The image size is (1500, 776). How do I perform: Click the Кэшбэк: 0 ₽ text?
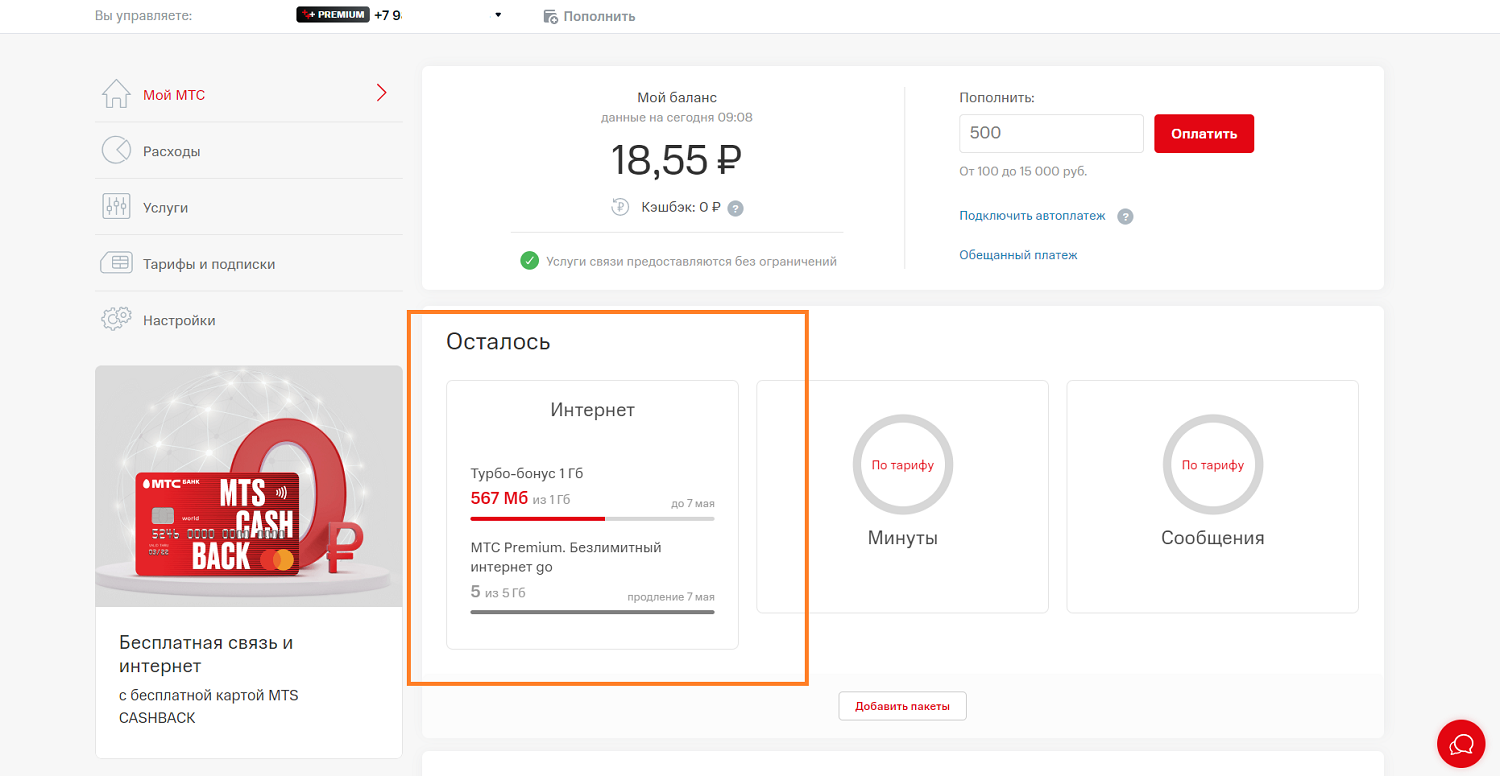click(681, 208)
